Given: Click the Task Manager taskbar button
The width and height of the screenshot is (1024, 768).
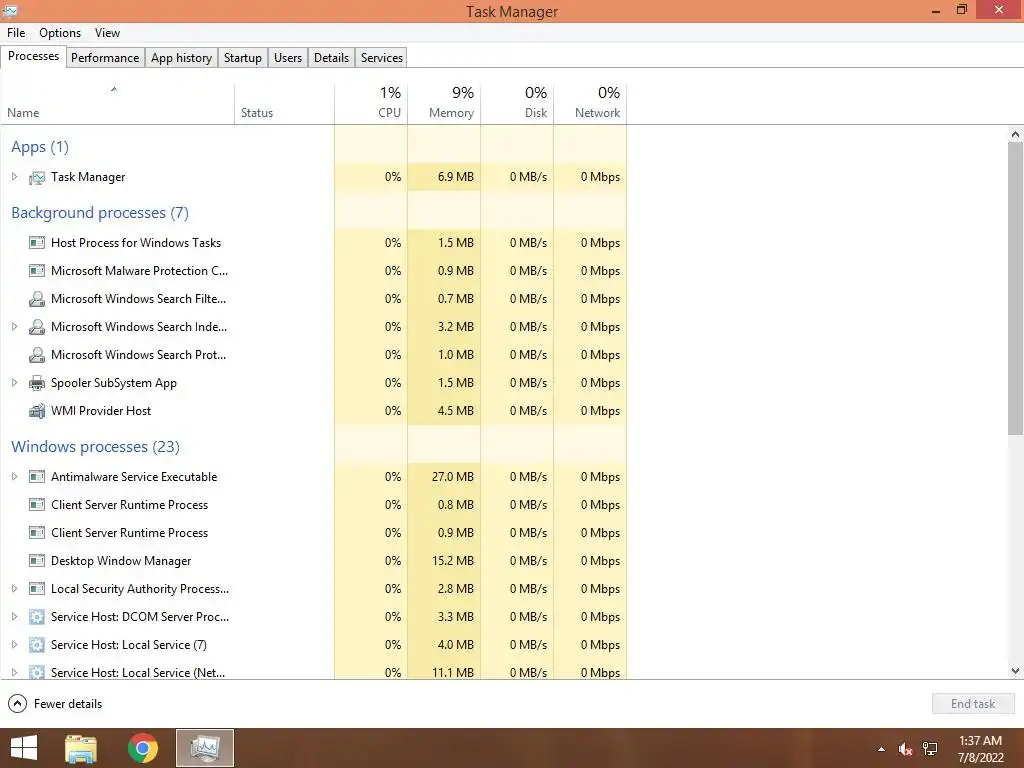Looking at the screenshot, I should pos(205,748).
